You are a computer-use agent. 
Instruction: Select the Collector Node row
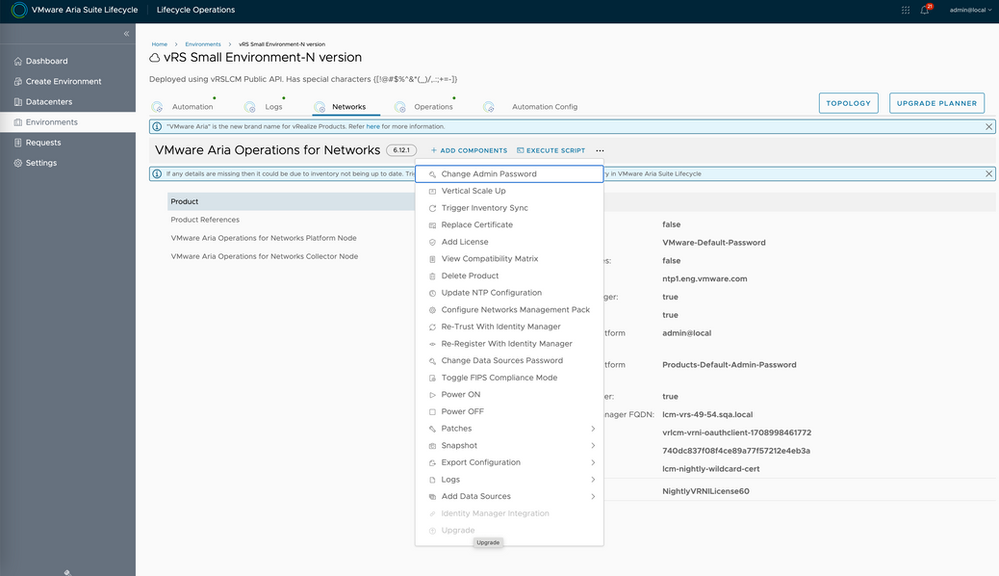[291, 256]
